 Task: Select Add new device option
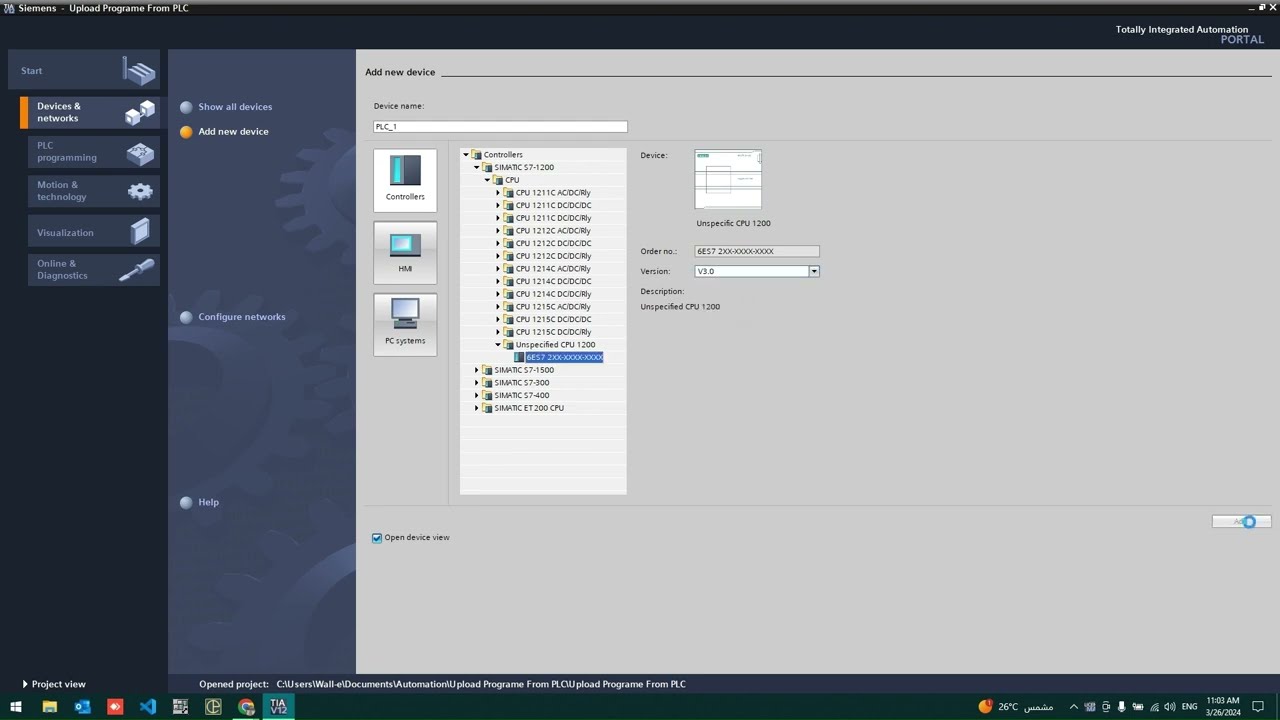point(233,132)
